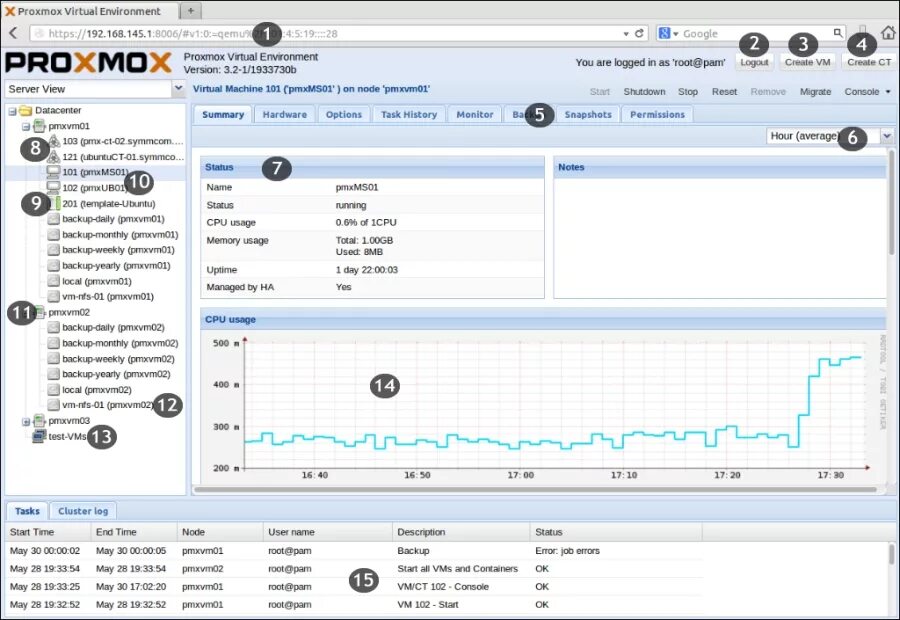Open the Task History tab
The width and height of the screenshot is (900, 620).
[409, 115]
